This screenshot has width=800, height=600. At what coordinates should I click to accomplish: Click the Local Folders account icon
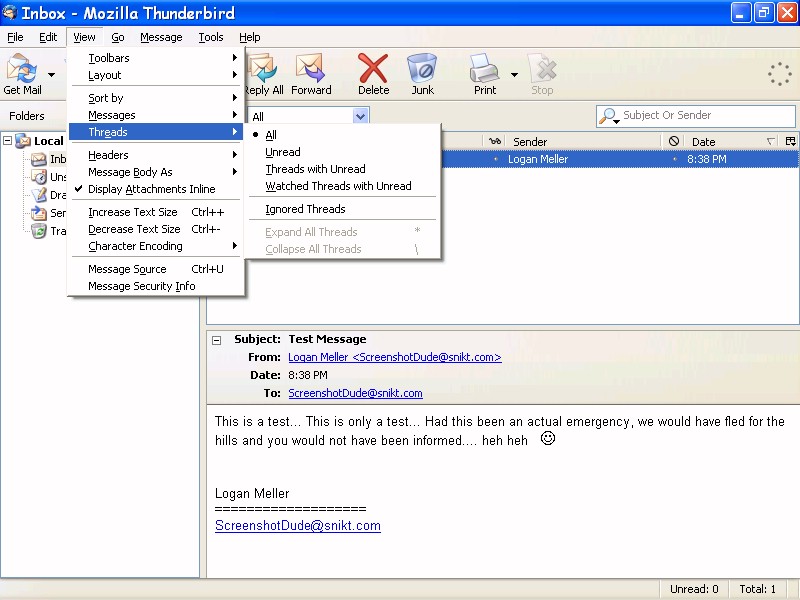[x=23, y=141]
